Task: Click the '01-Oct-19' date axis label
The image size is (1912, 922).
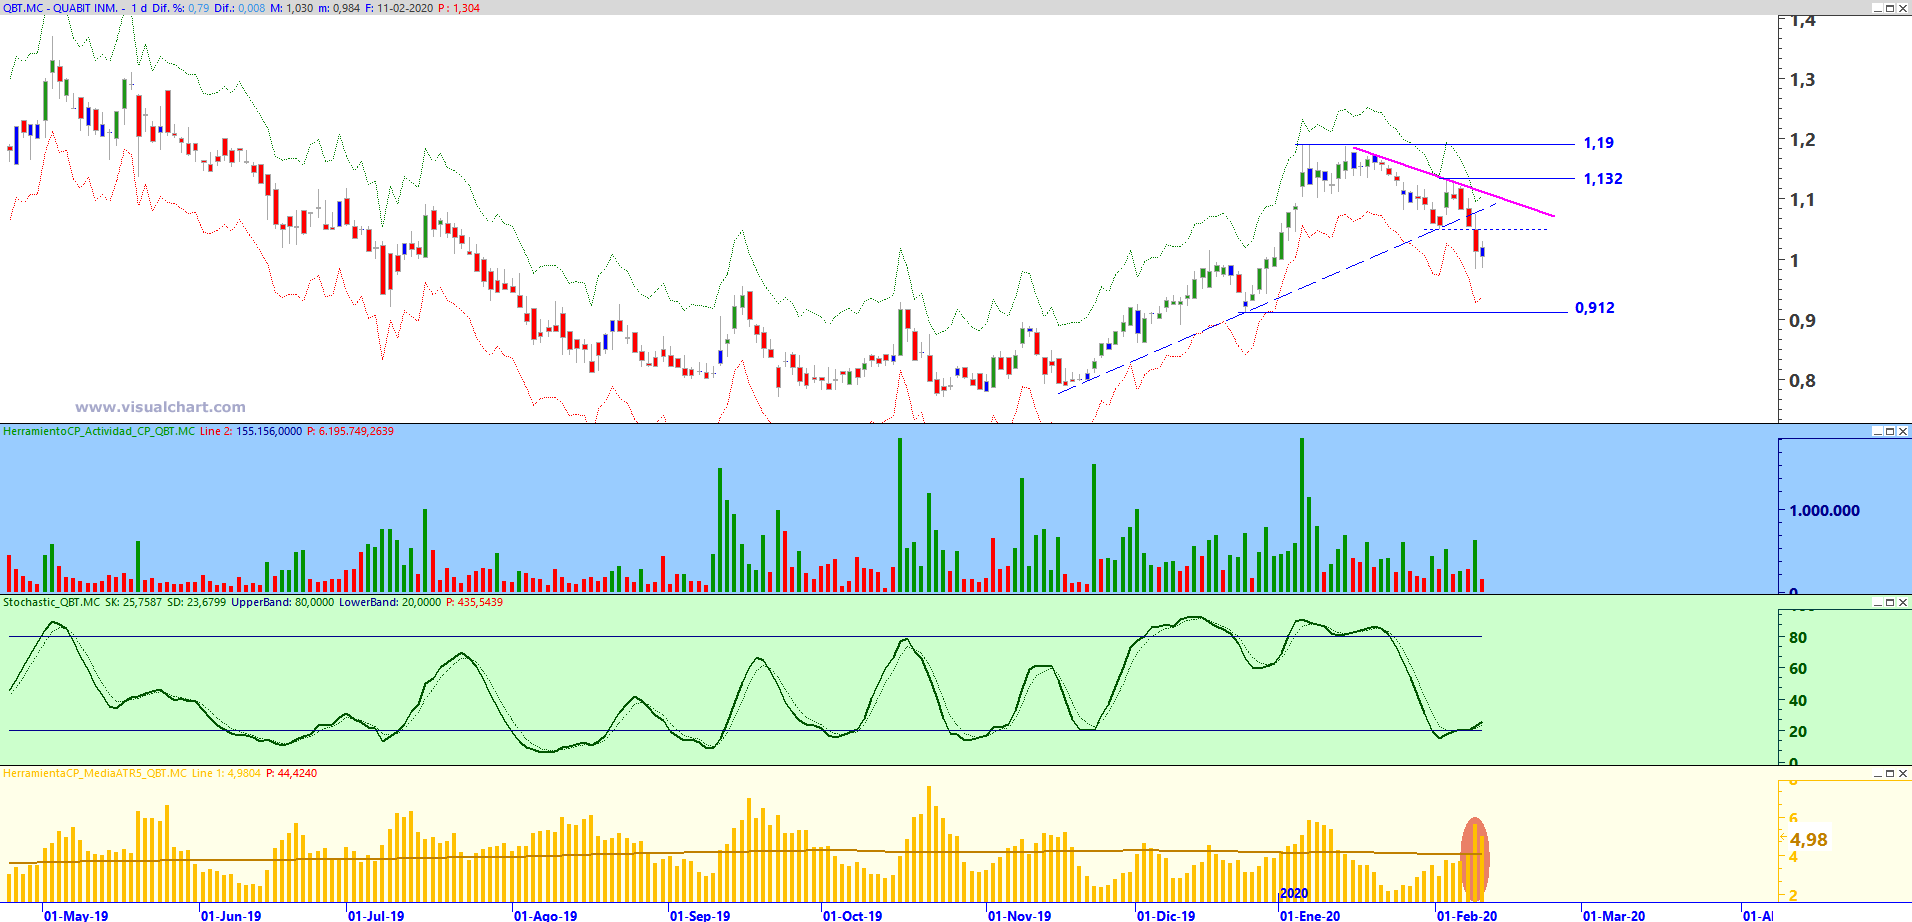Action: (x=853, y=915)
